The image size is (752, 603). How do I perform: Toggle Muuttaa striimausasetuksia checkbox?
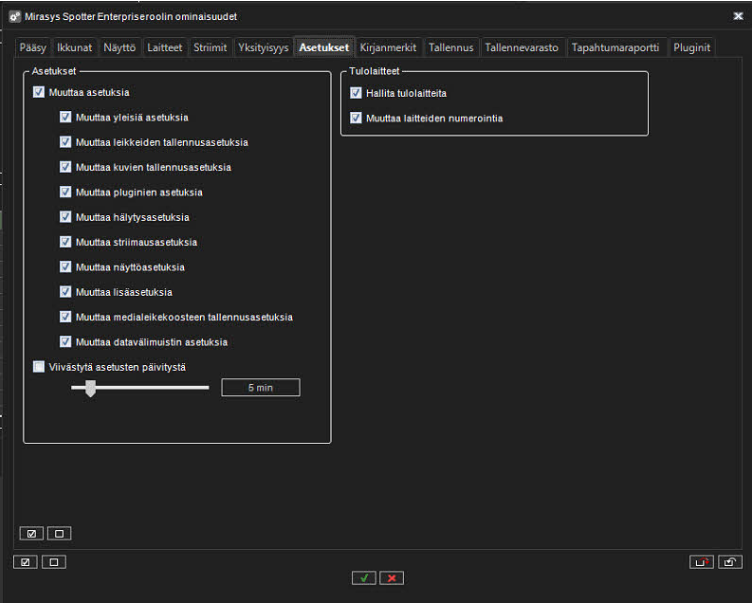tap(66, 242)
